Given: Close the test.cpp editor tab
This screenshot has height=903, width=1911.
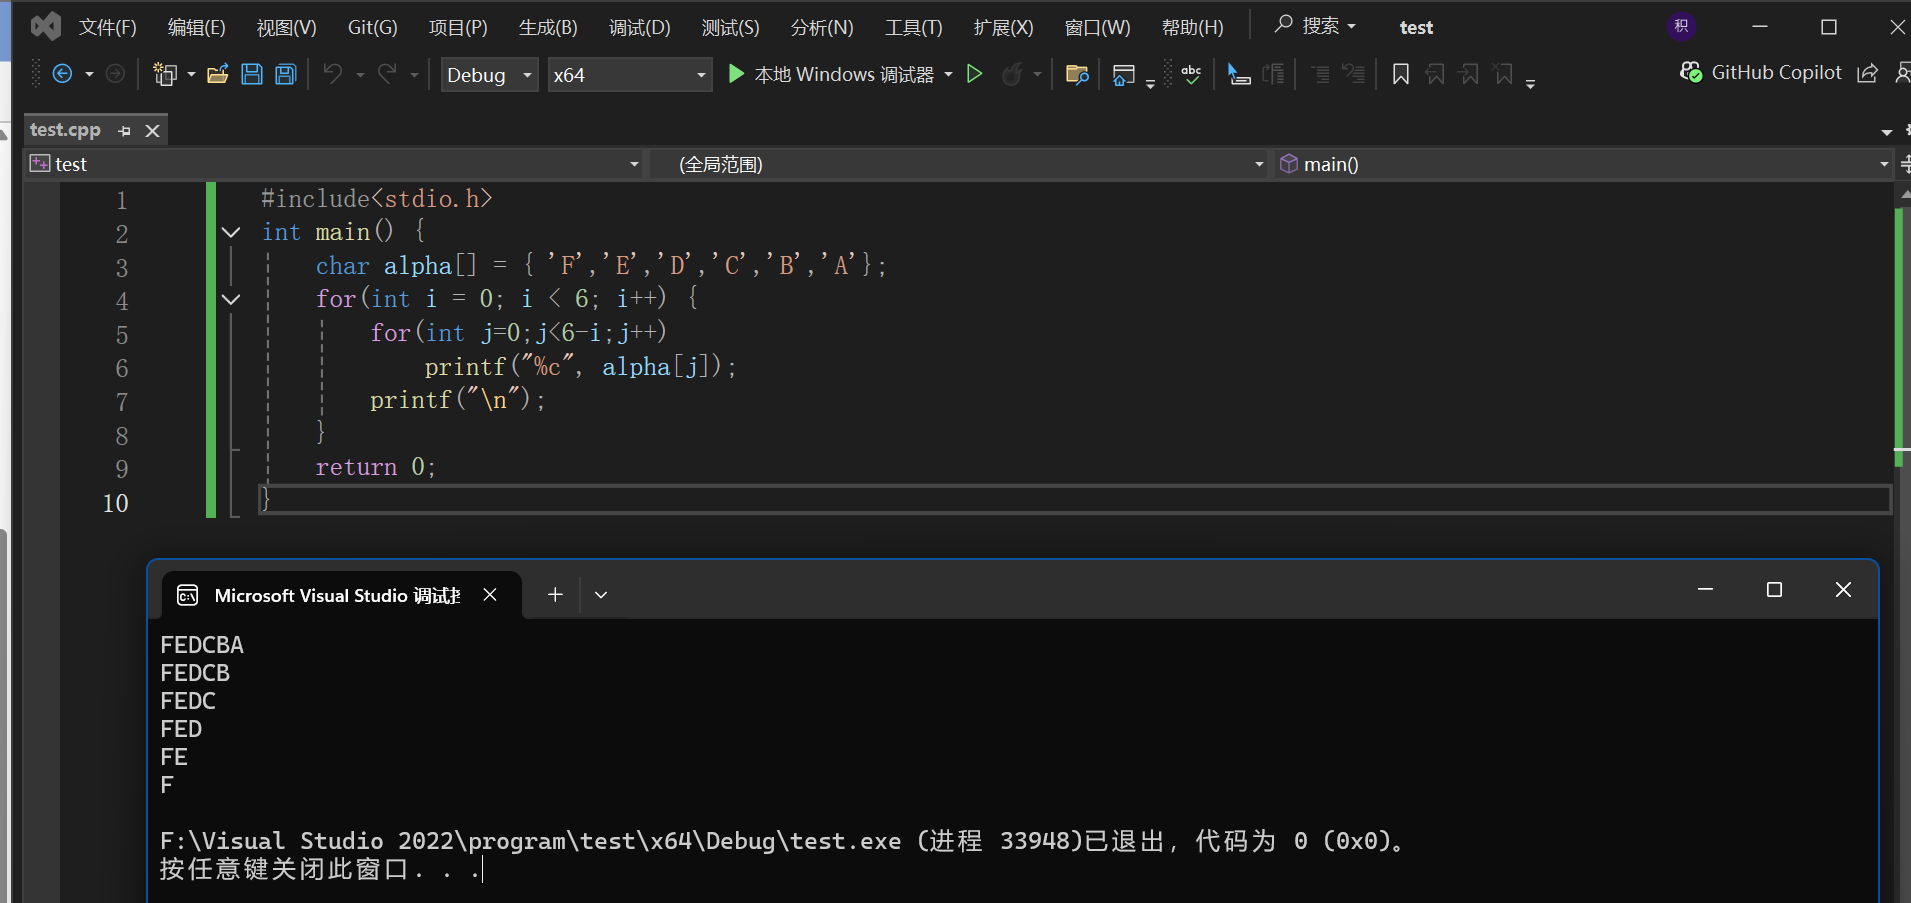Looking at the screenshot, I should (153, 131).
